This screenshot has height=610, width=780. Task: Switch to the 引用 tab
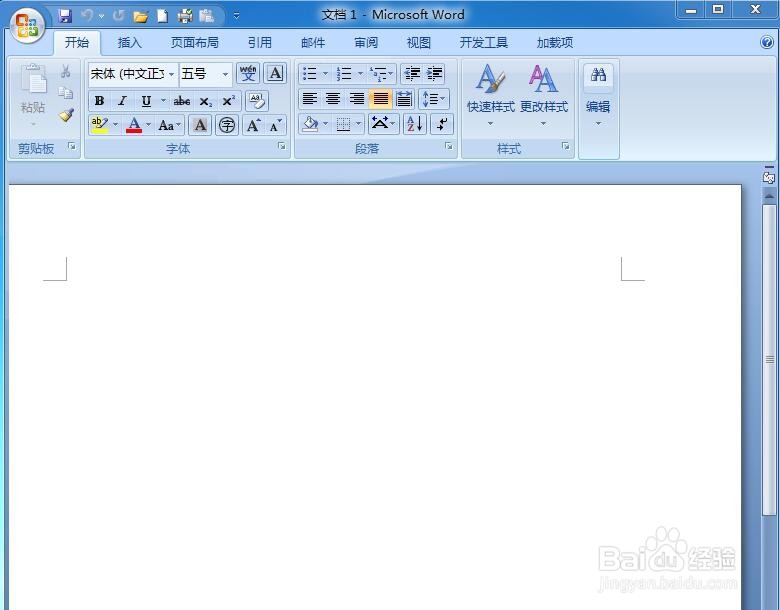tap(260, 43)
